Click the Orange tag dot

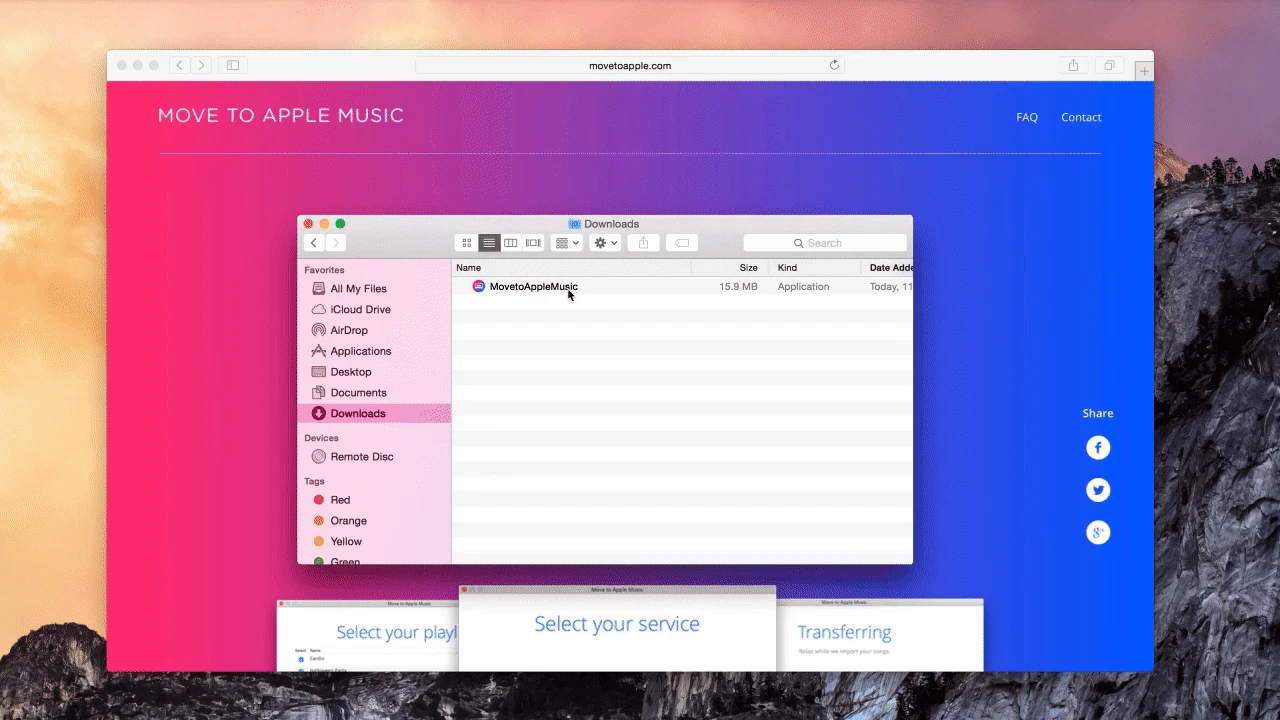click(319, 521)
